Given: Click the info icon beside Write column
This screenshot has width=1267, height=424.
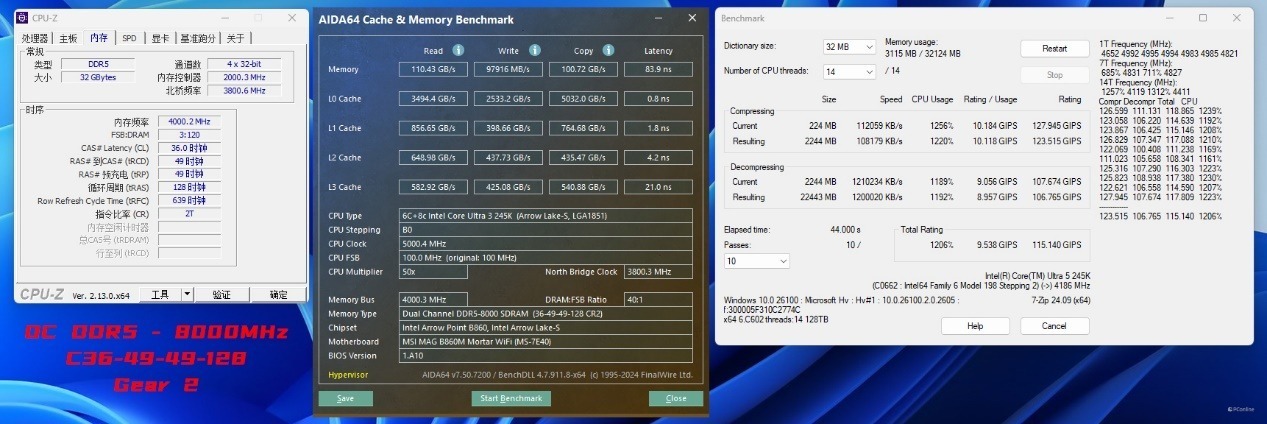Looking at the screenshot, I should (537, 50).
